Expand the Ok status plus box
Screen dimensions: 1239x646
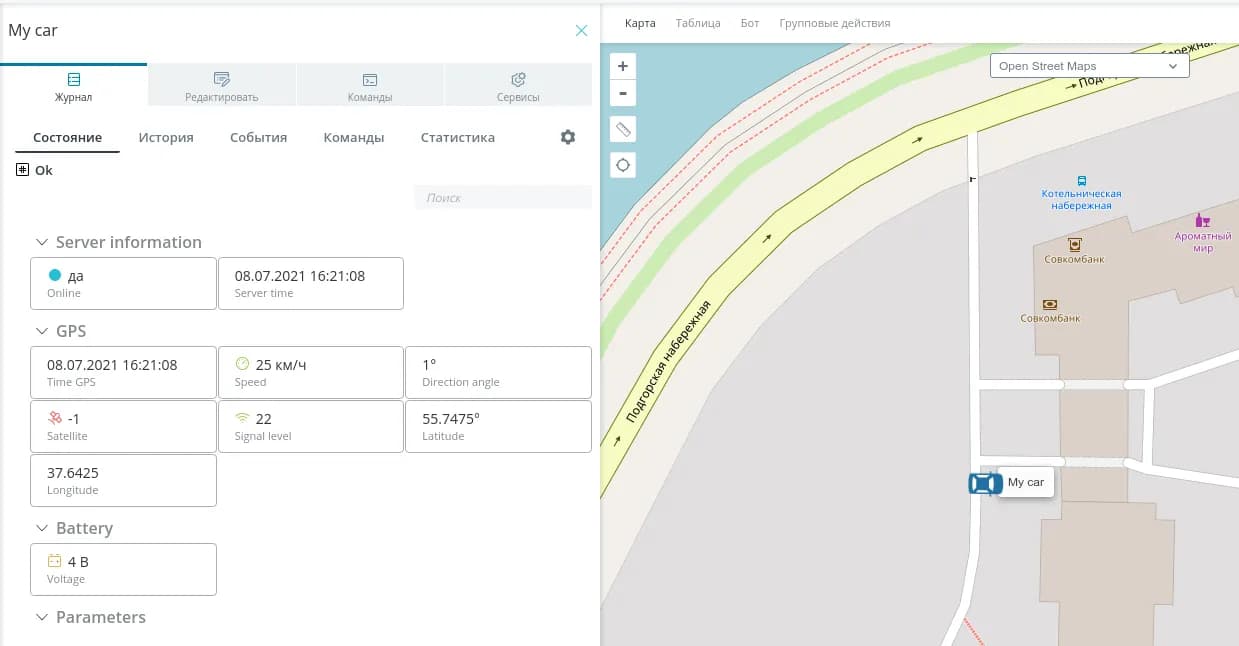pos(23,170)
